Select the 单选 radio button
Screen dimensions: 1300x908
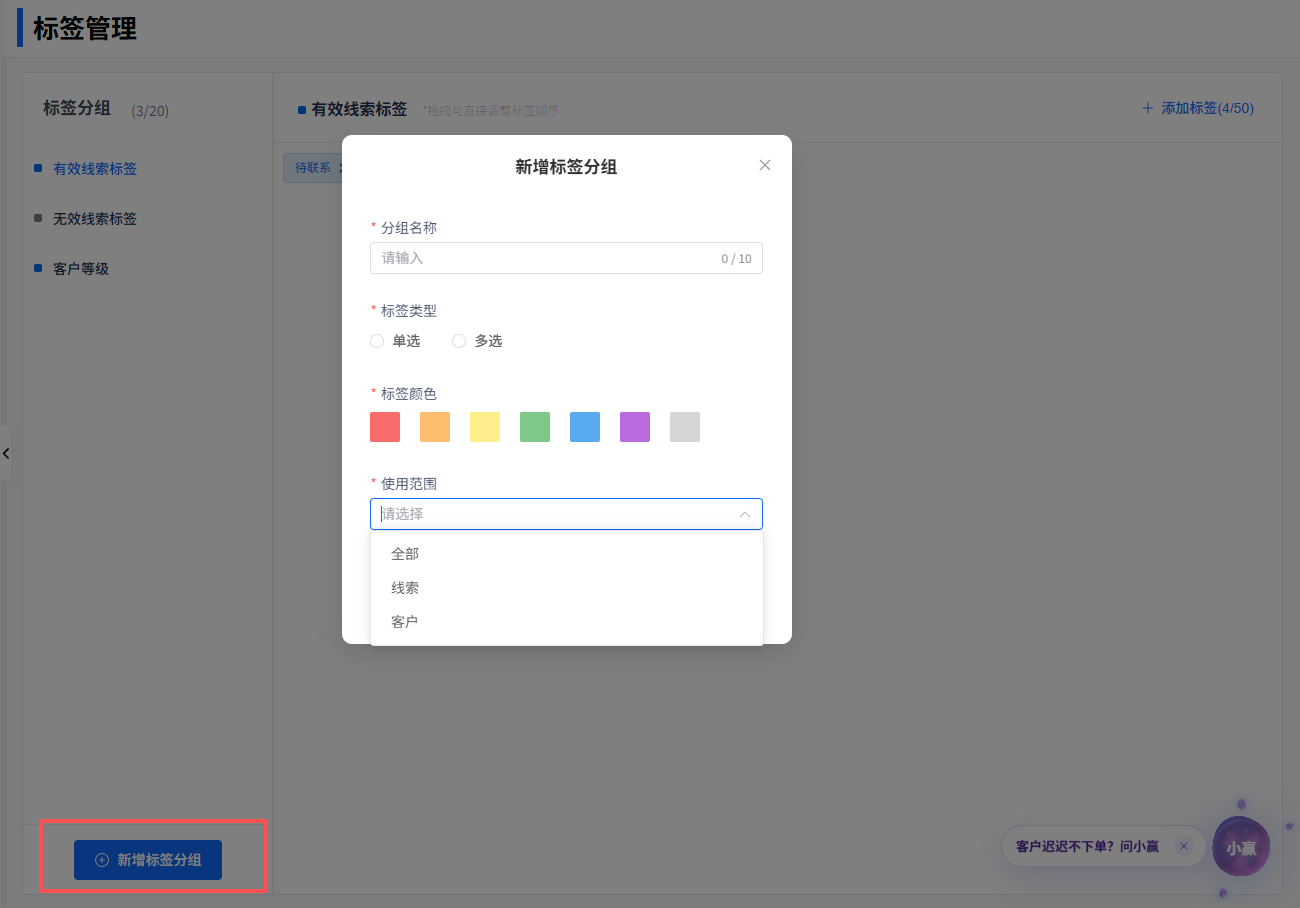click(377, 341)
